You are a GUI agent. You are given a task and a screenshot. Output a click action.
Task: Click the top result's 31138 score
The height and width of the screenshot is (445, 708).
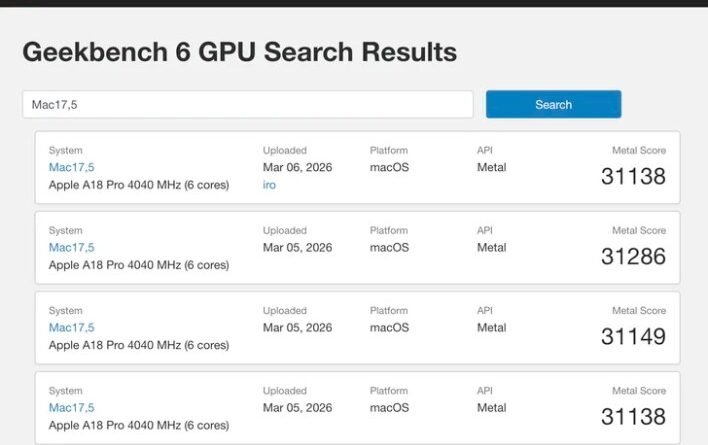click(x=633, y=176)
